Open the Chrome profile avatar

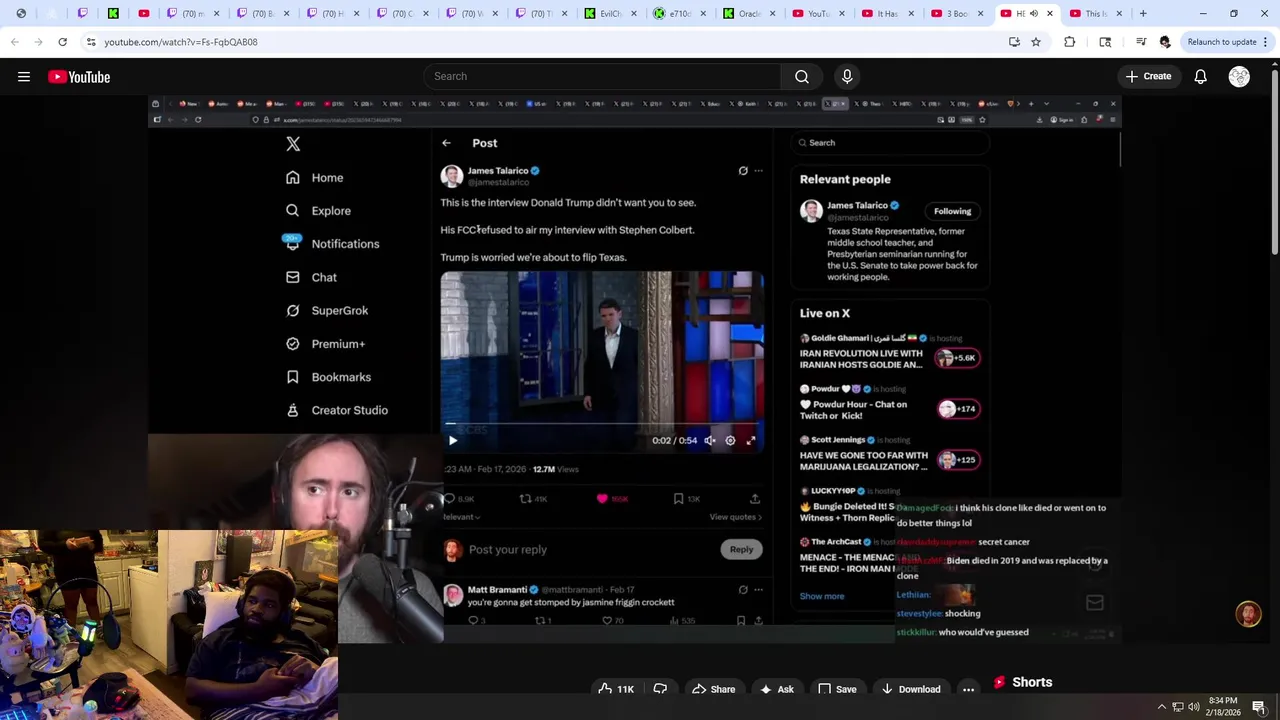pos(1165,42)
